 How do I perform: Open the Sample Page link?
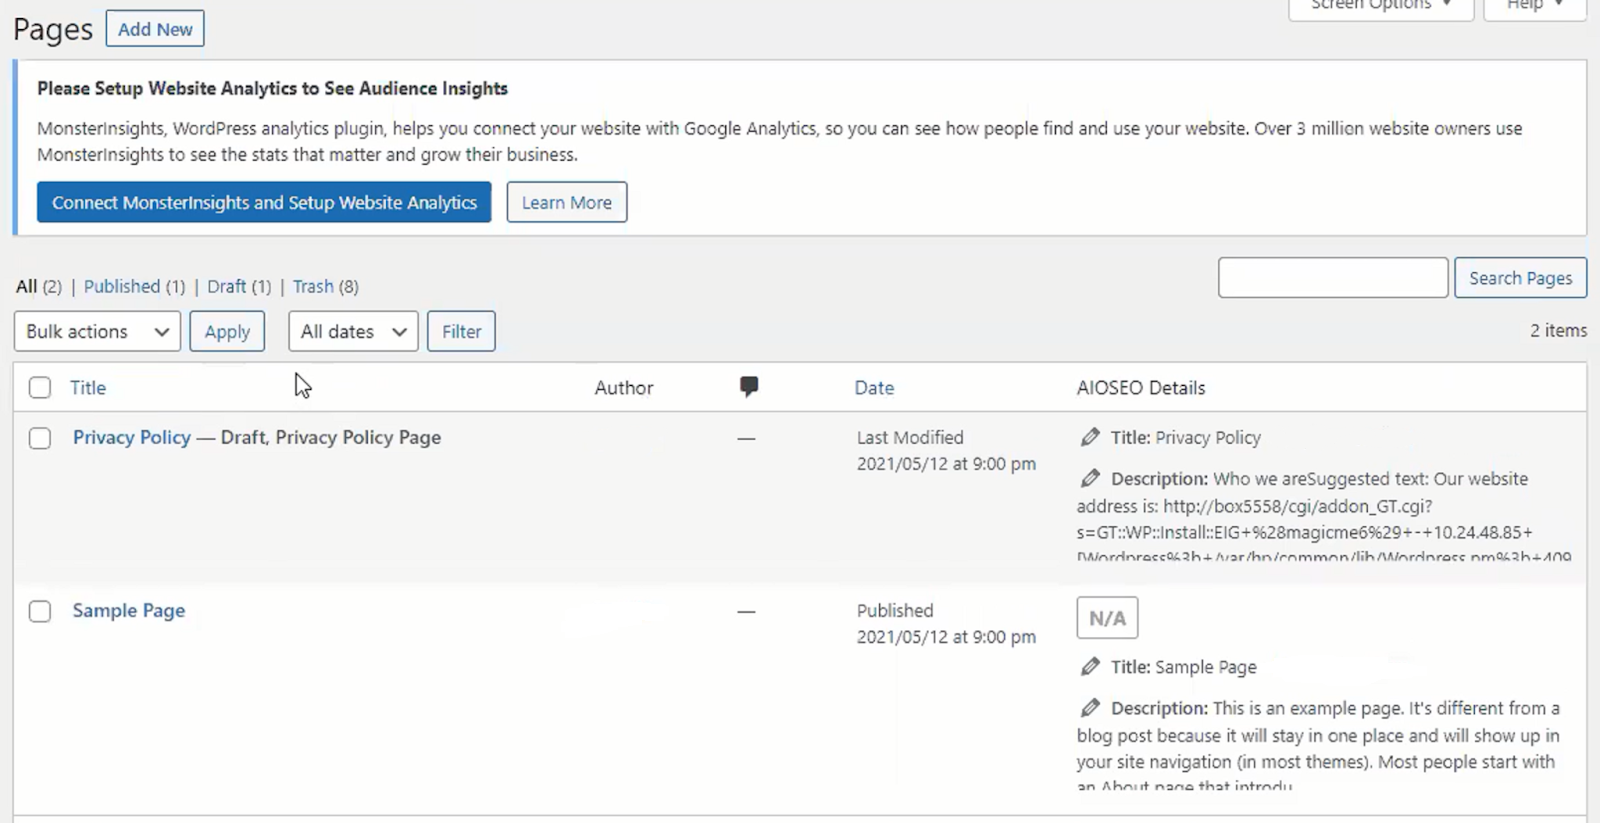click(129, 610)
